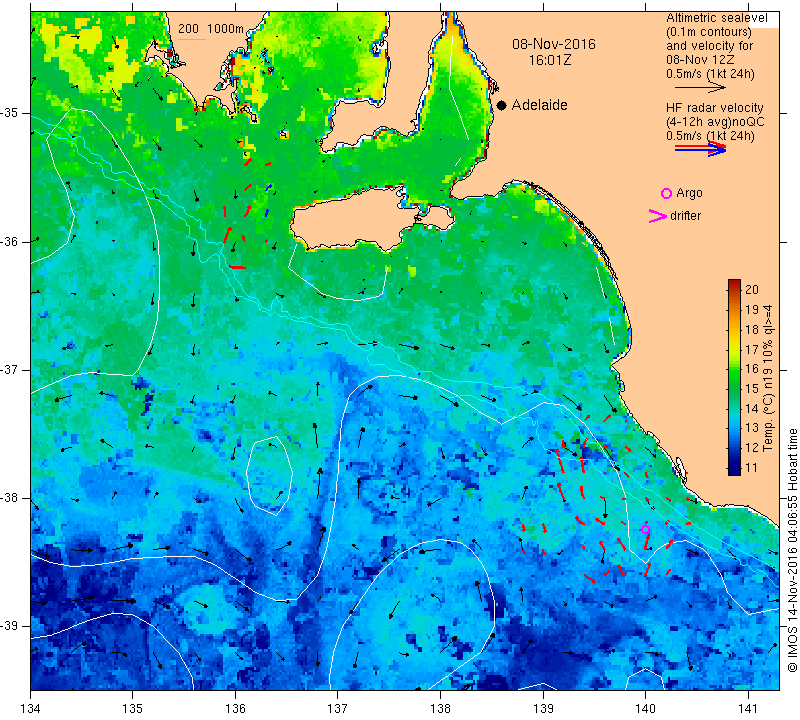800x720 pixels.
Task: Click latitude axis label -35
Action: coord(9,113)
